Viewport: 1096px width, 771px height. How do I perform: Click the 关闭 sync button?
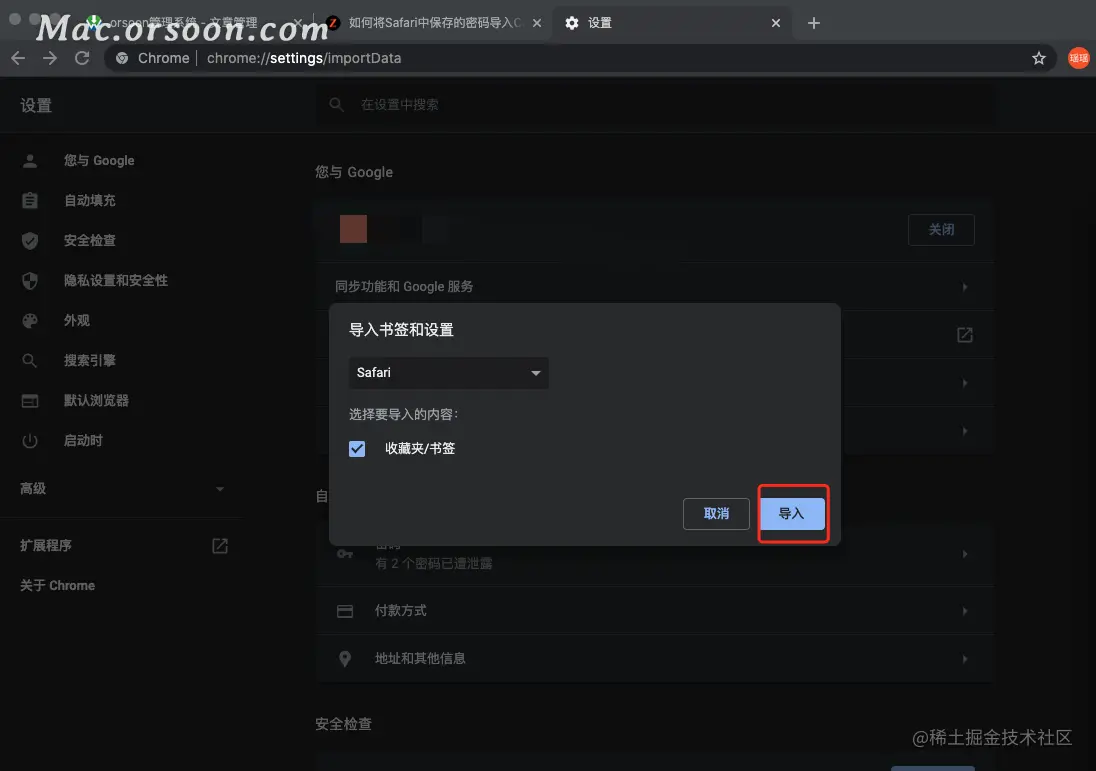tap(942, 229)
